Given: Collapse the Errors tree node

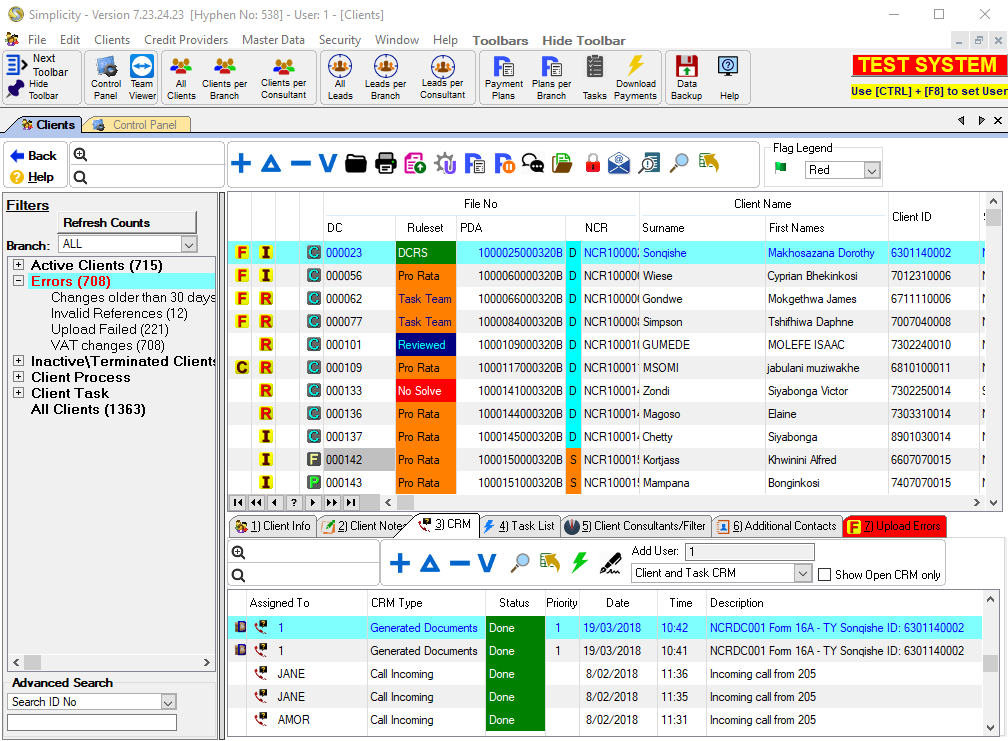Looking at the screenshot, I should (19, 281).
